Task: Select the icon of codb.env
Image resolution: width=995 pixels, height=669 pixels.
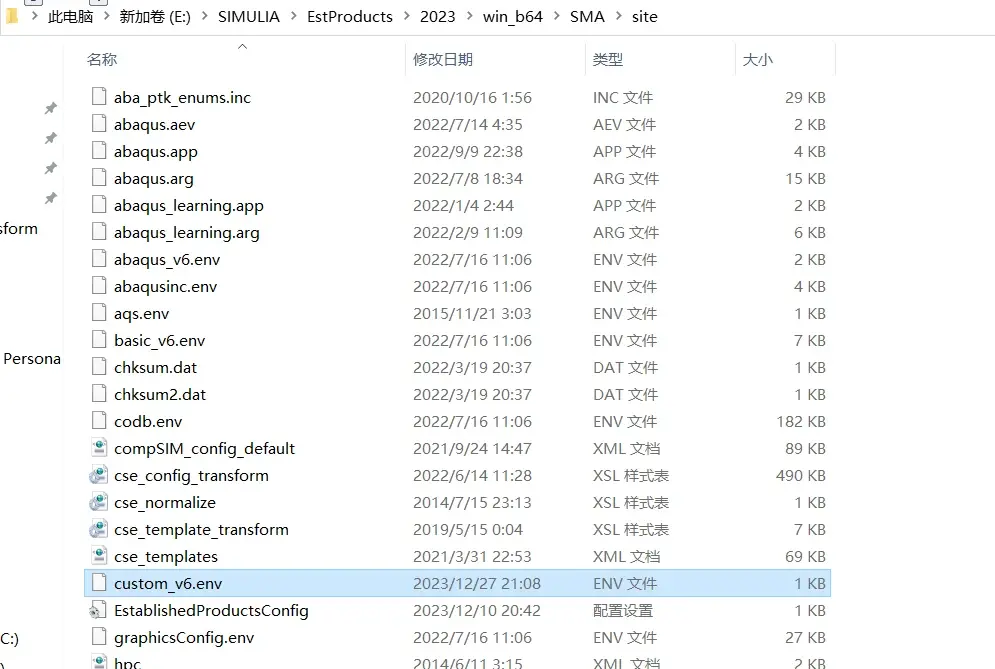Action: (x=99, y=420)
